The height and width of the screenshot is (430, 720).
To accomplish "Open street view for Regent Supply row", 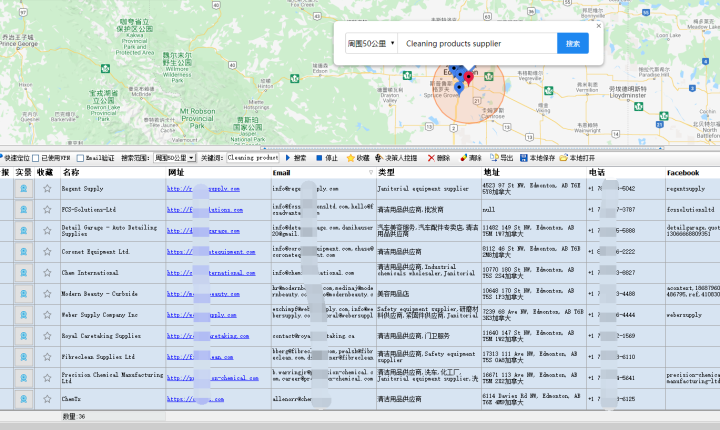I will tap(23, 189).
